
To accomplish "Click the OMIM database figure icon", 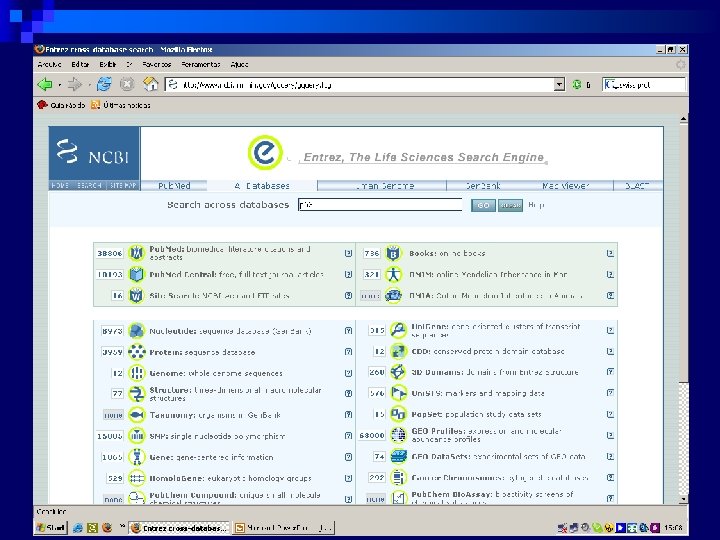I will point(395,274).
